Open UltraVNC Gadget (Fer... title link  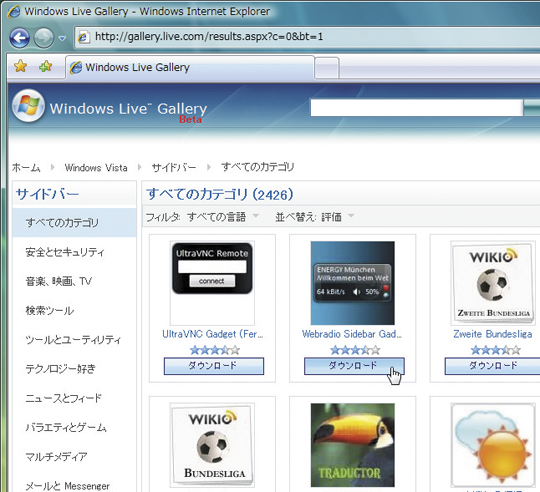[212, 334]
